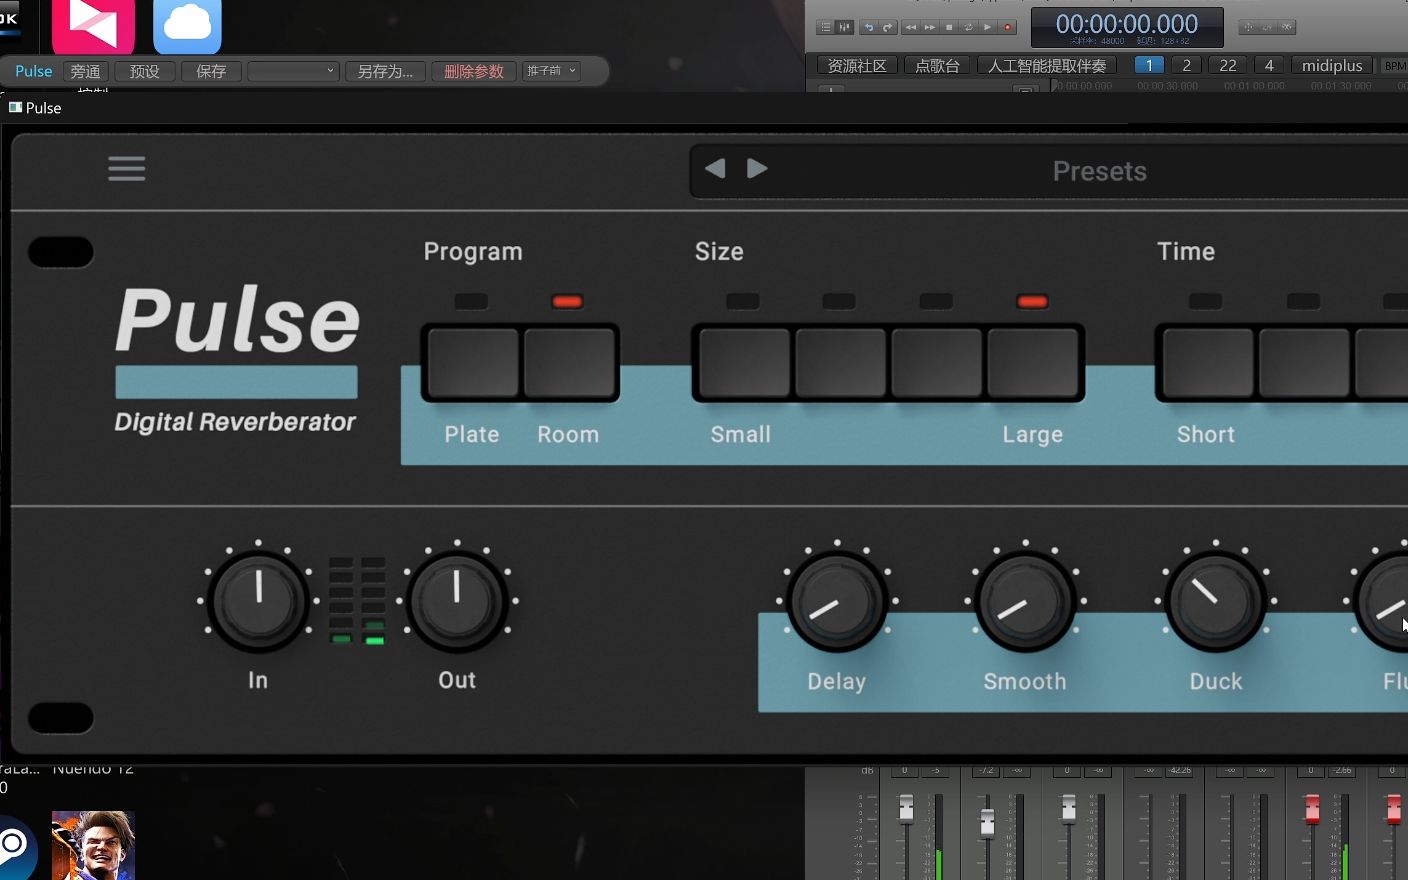Image resolution: width=1408 pixels, height=880 pixels.
Task: Click the Out knob
Action: point(457,600)
